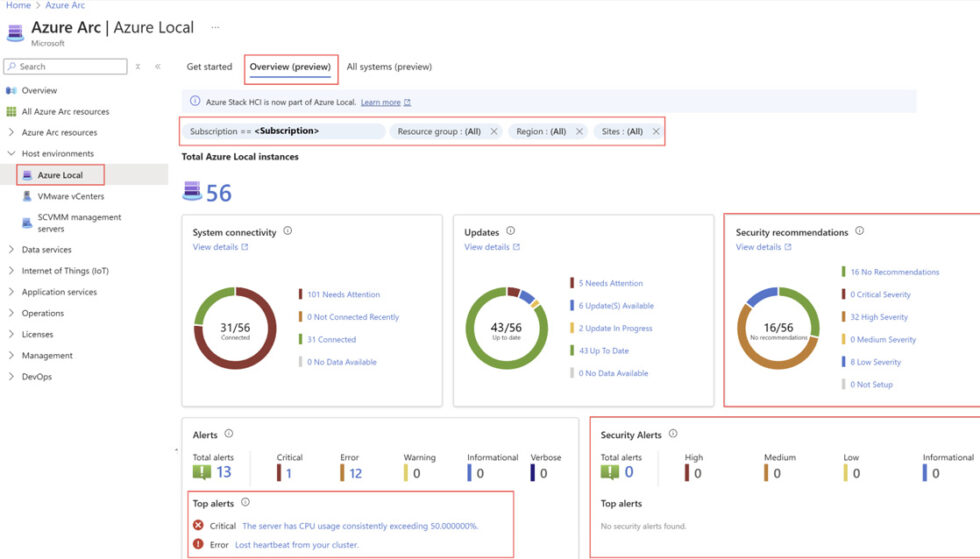Viewport: 980px width, 559px height.
Task: Click the Alerts info icon
Action: 229,433
